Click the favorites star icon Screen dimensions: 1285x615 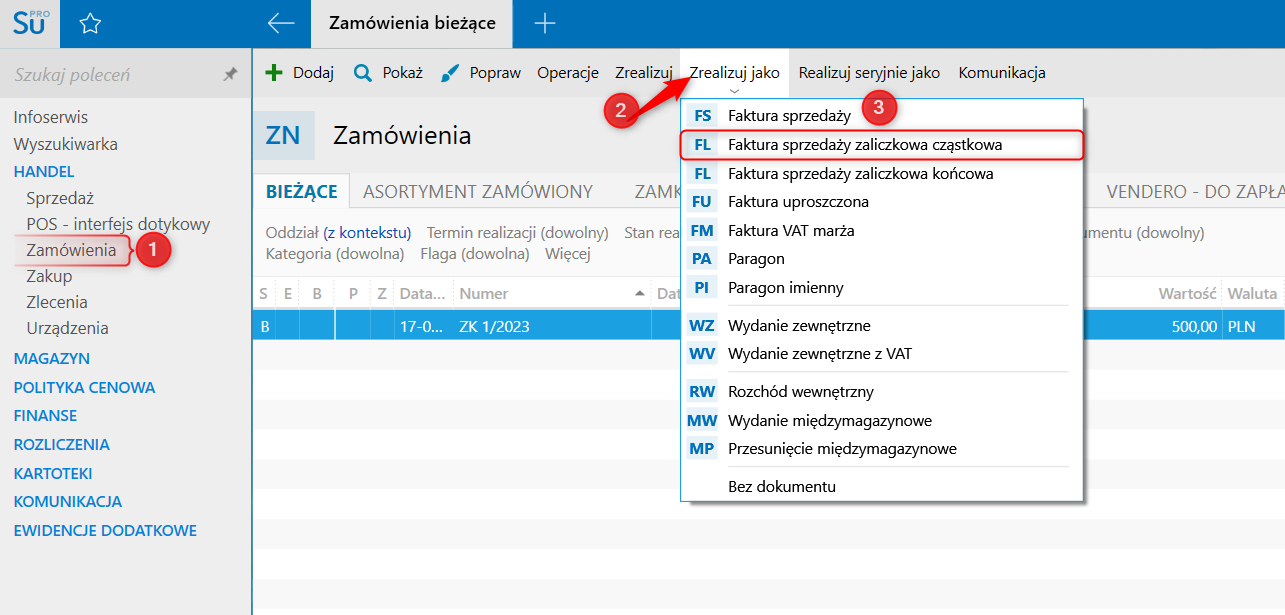click(x=90, y=24)
